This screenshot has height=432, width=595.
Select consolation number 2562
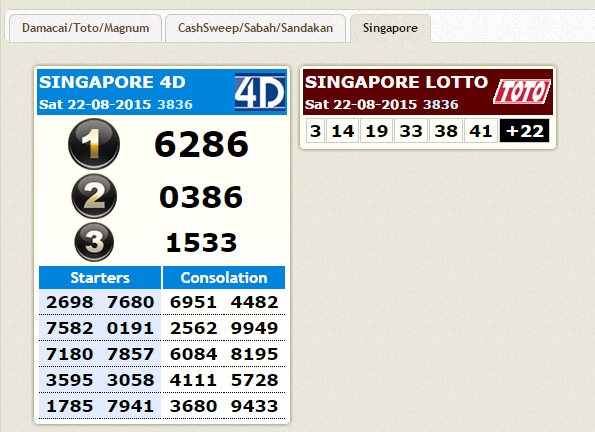pyautogui.click(x=194, y=328)
